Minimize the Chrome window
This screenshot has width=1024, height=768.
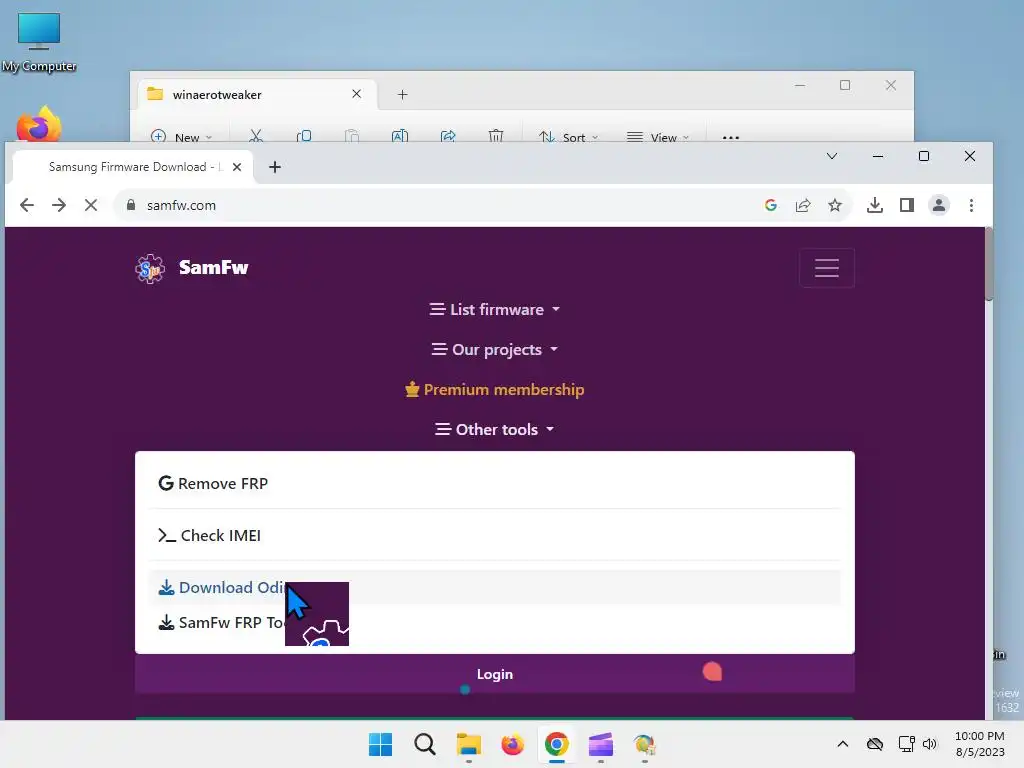[x=878, y=156]
